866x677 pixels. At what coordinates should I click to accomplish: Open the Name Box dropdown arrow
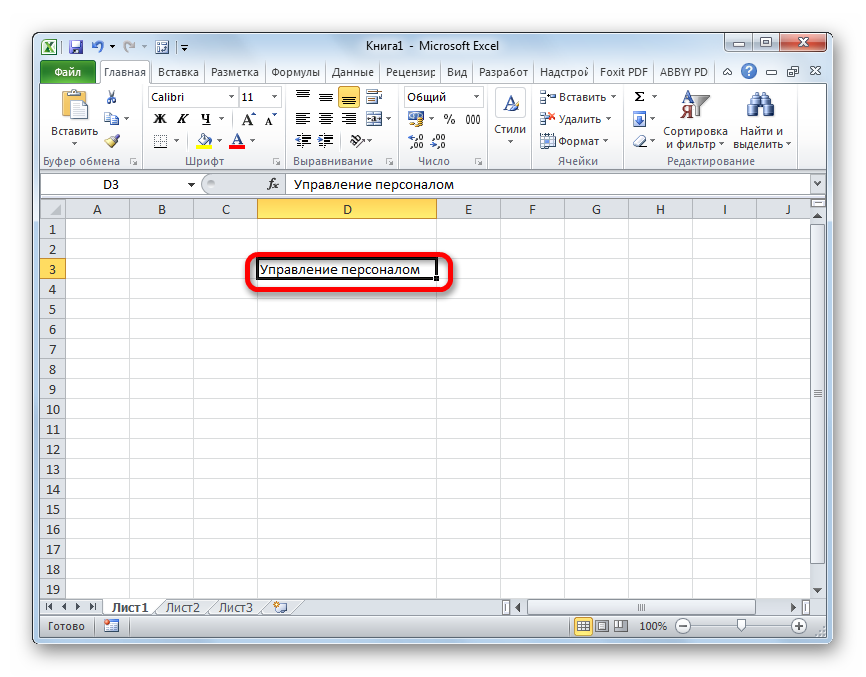pyautogui.click(x=192, y=185)
